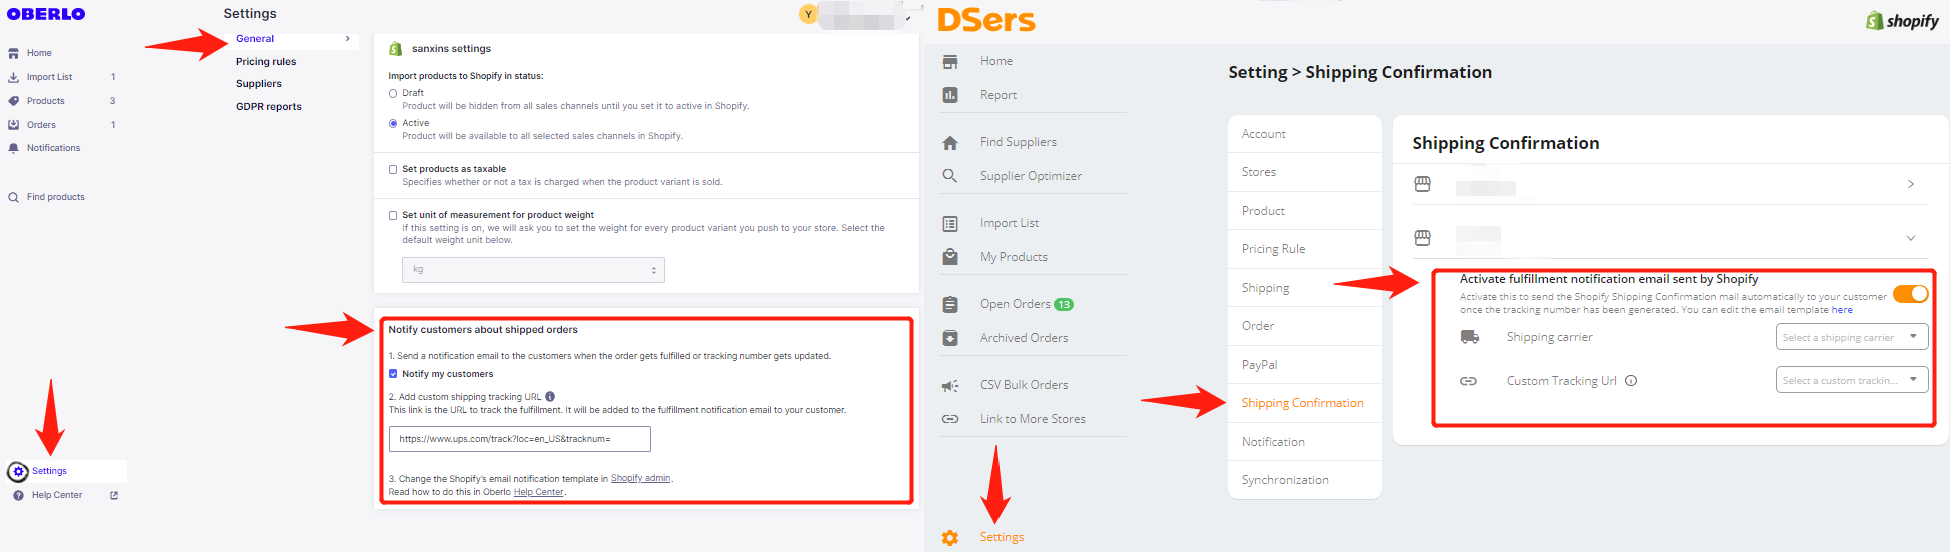Open the Select a shipping carrier dropdown
Screen dimensions: 1950x552
1852,337
